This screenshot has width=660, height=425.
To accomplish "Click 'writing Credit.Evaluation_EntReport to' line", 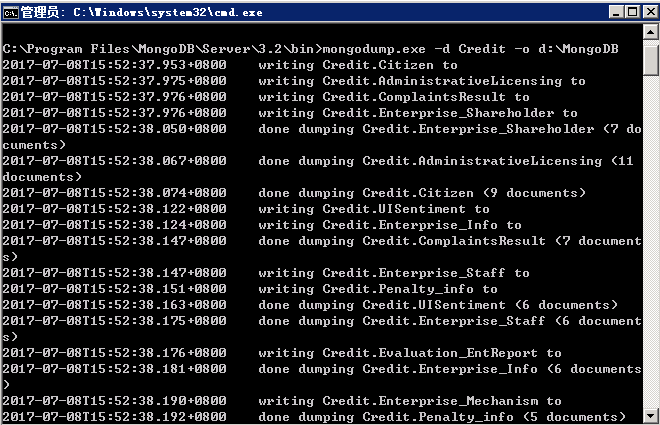I will 409,353.
